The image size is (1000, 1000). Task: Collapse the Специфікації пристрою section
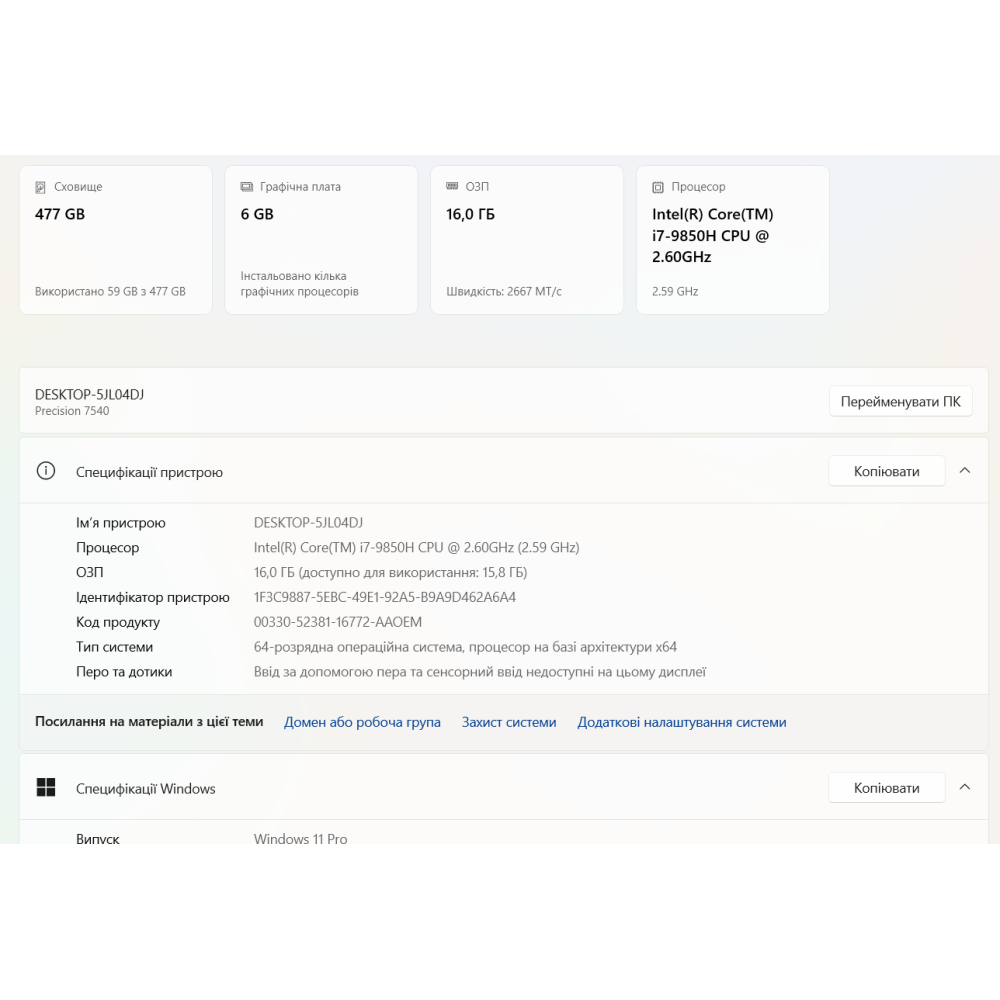tap(964, 470)
